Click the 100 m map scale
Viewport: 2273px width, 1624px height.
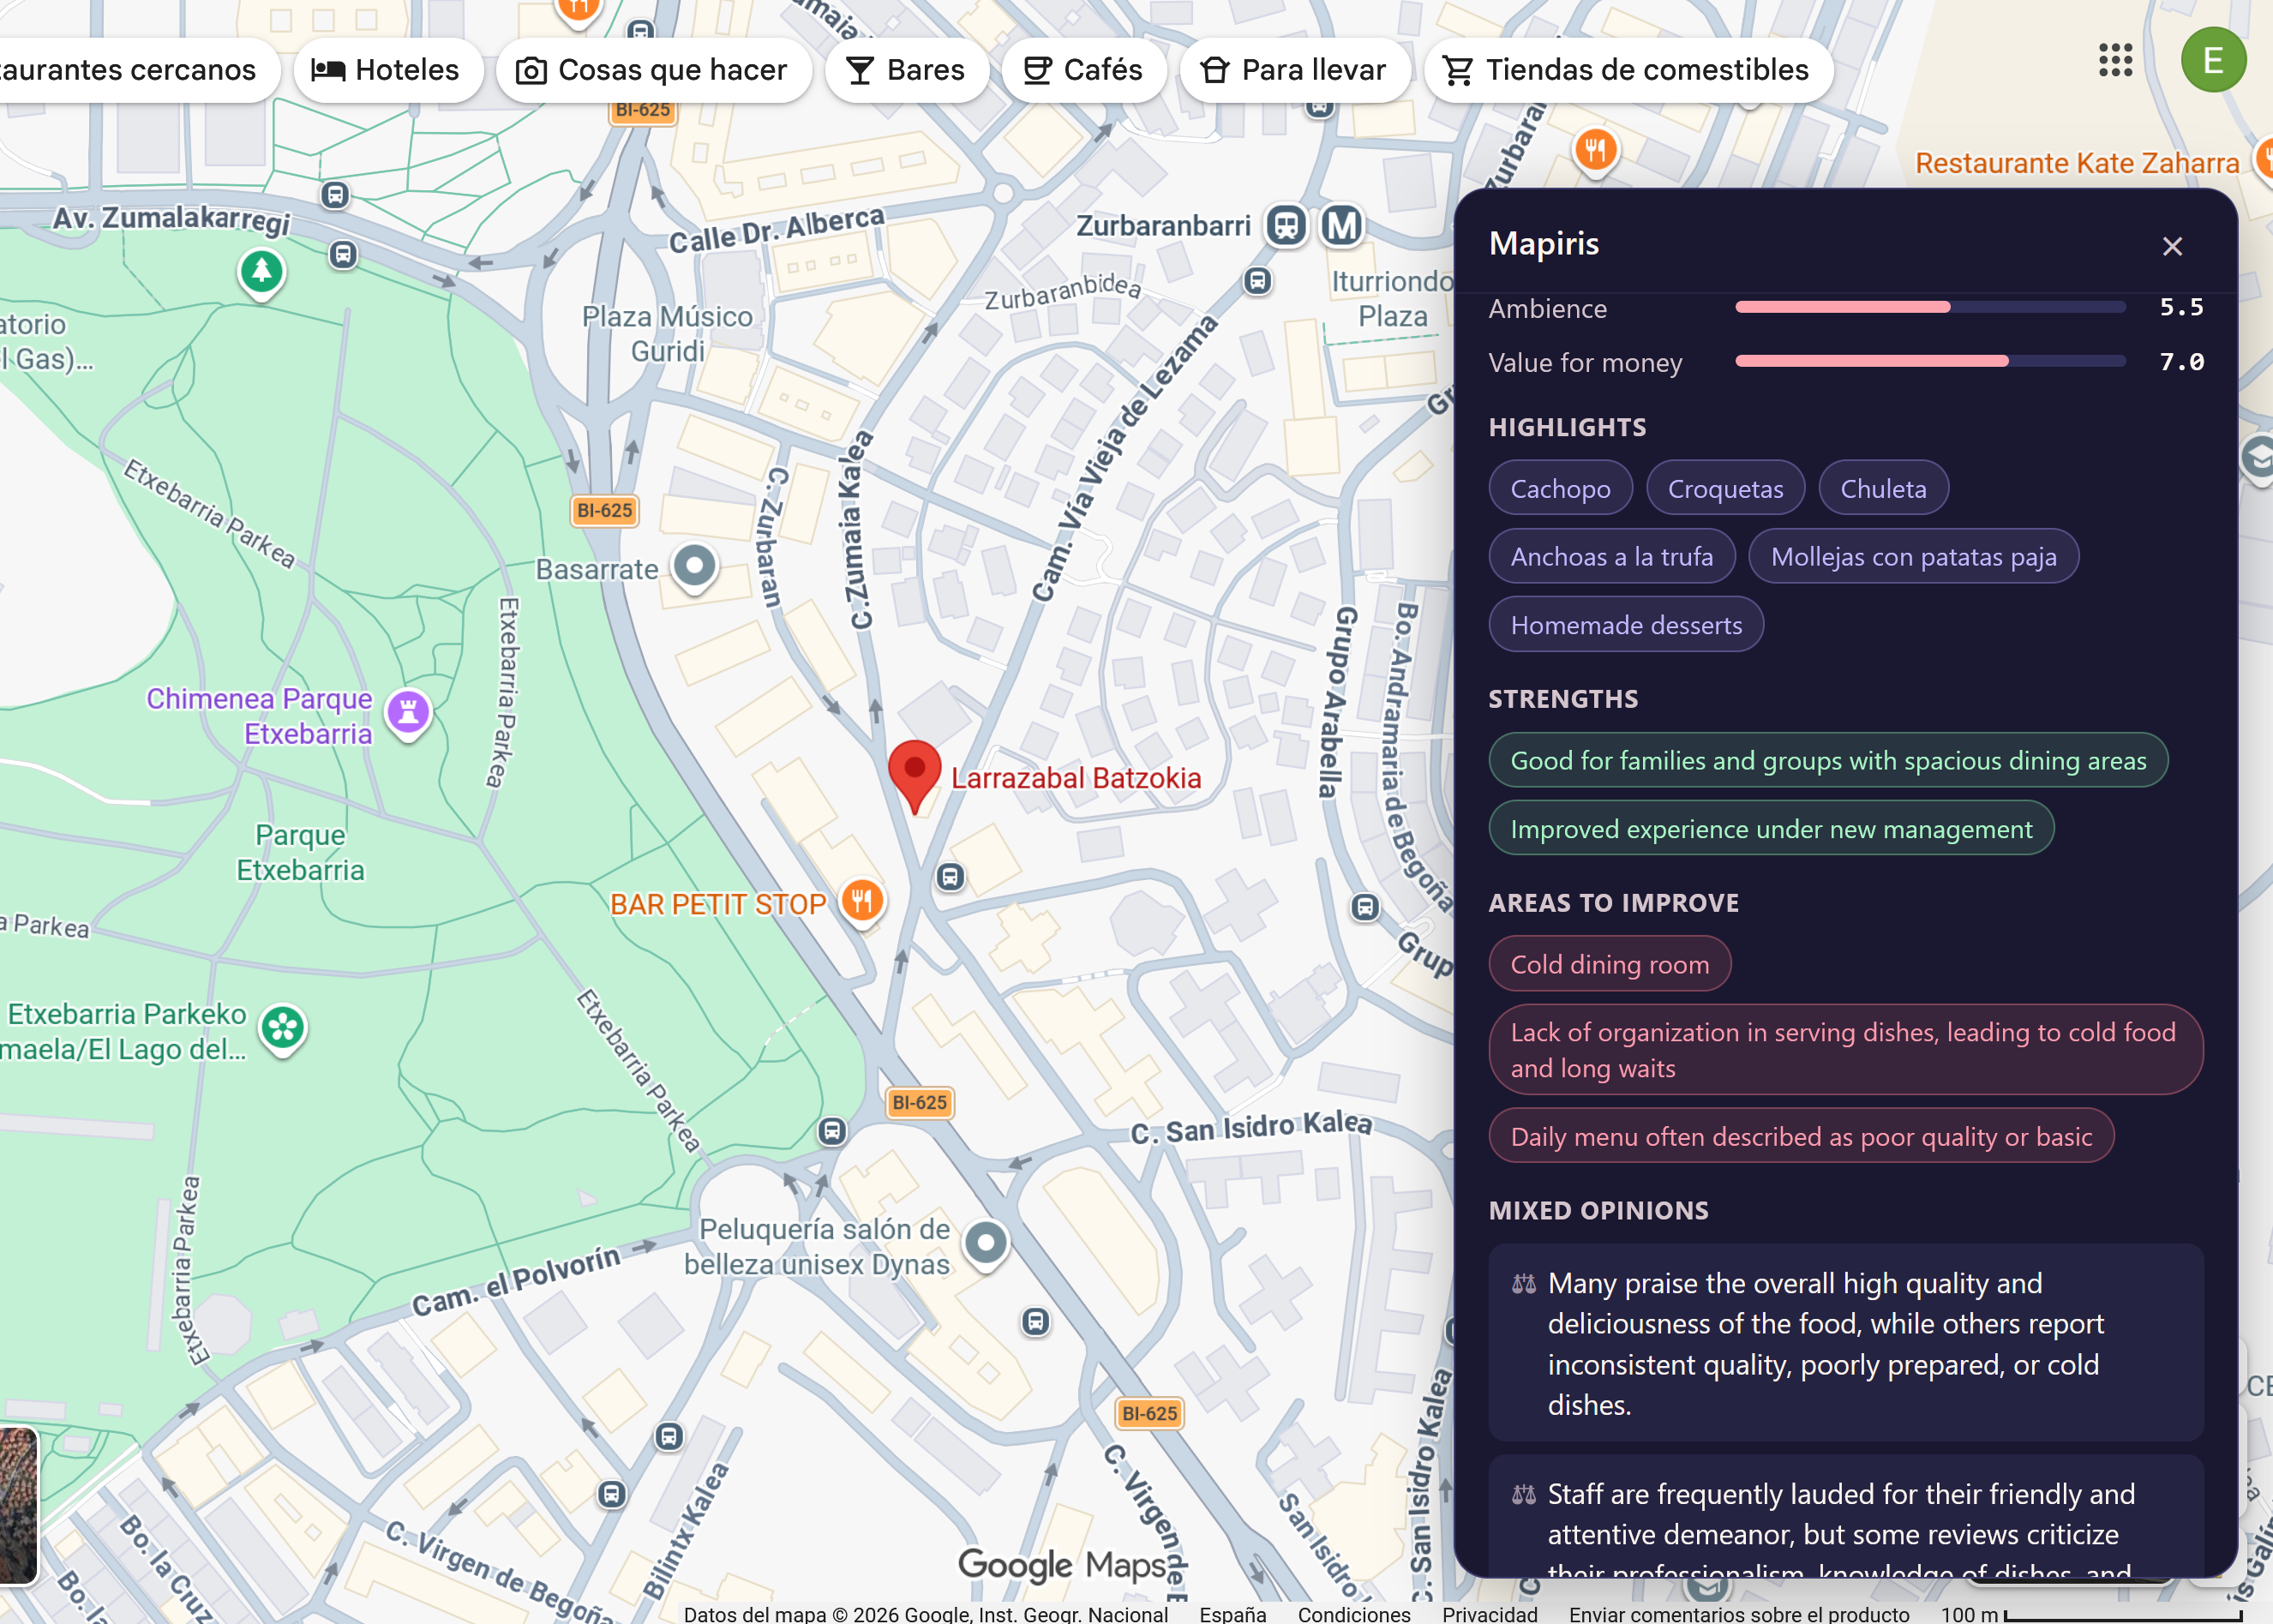click(2092, 1614)
